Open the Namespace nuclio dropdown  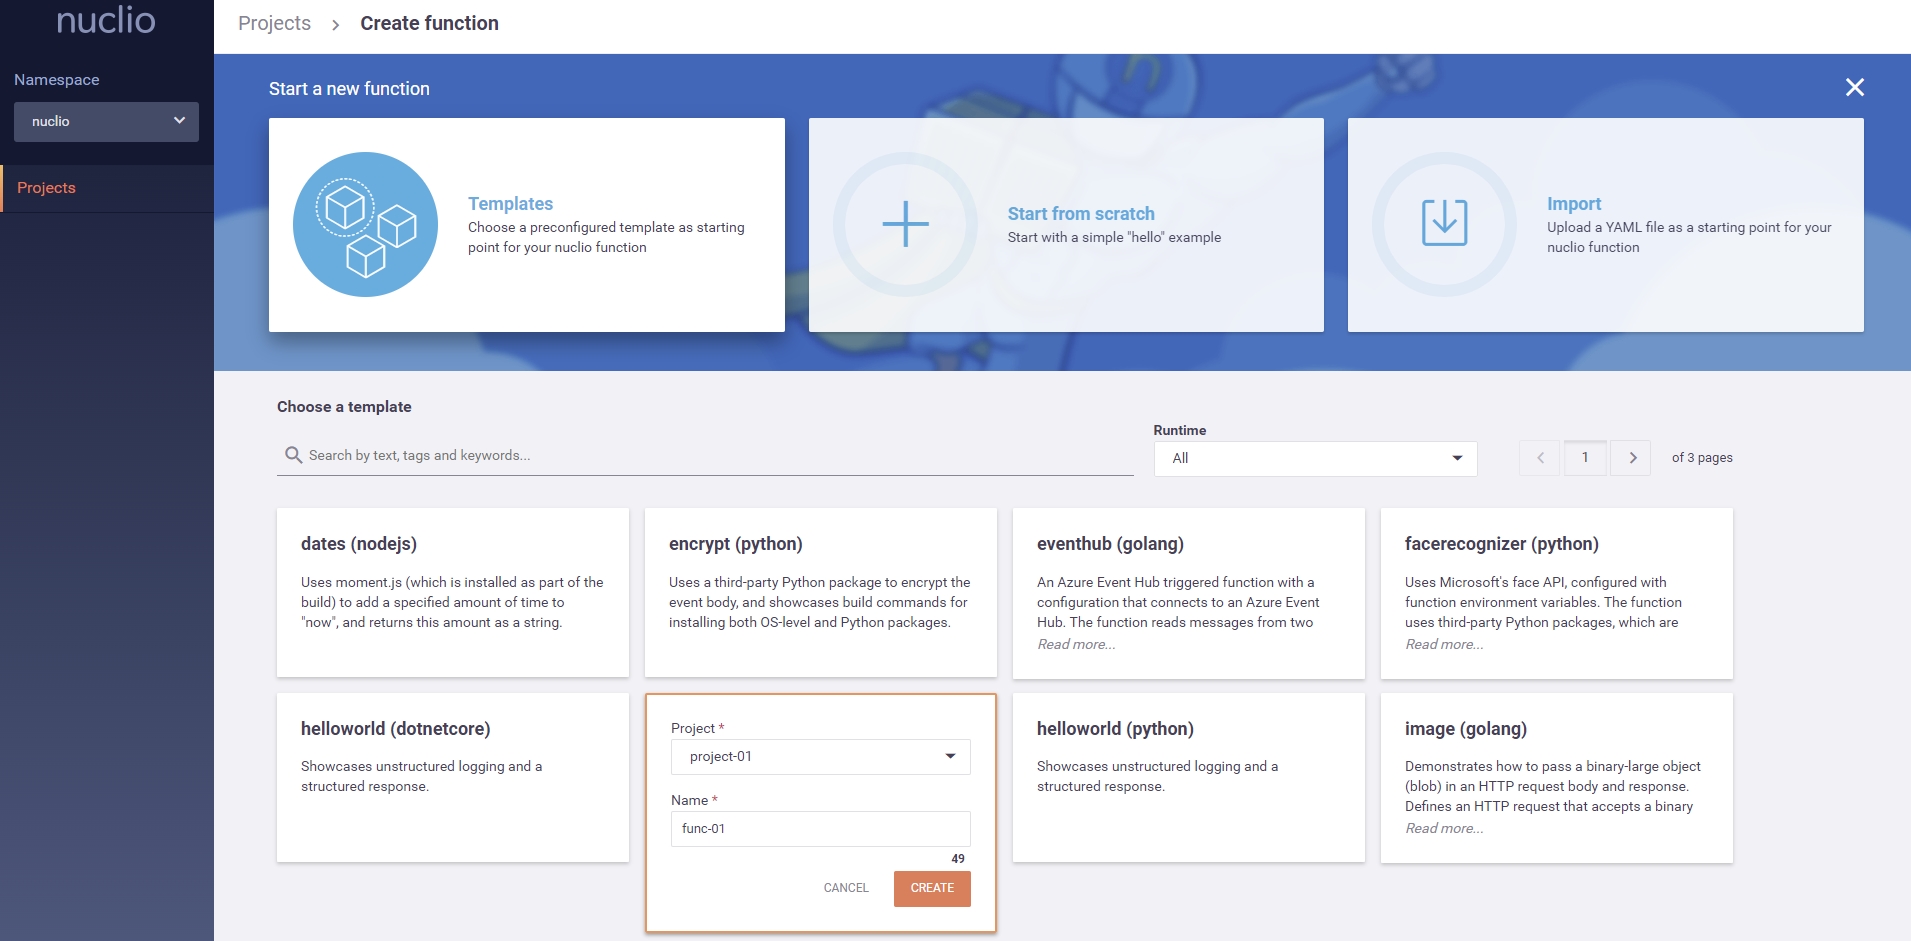coord(106,122)
